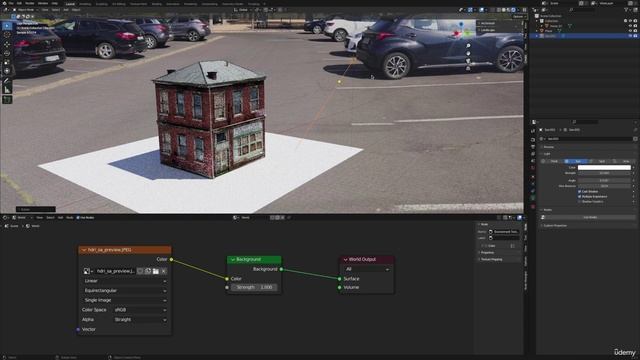640x360 pixels.
Task: Open the Color Space sRGB dropdown
Action: (140, 310)
